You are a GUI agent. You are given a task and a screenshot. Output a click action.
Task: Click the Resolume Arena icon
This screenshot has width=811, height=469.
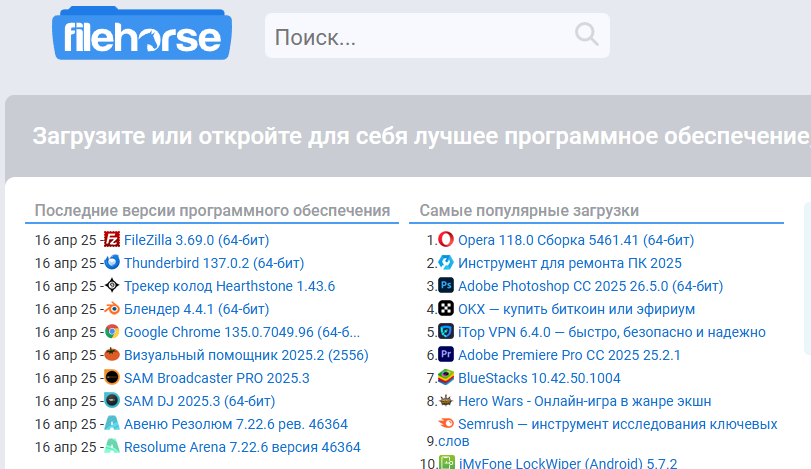(112, 446)
